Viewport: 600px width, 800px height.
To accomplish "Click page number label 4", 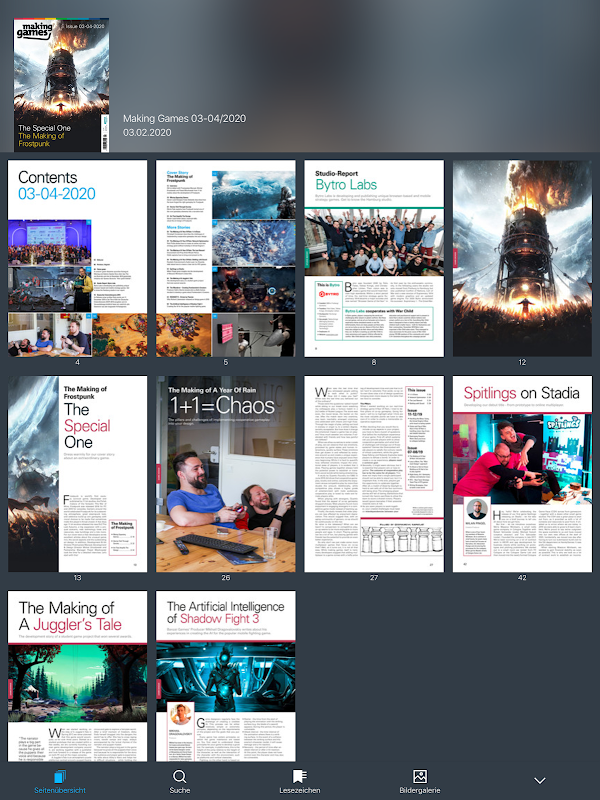I will [x=78, y=362].
